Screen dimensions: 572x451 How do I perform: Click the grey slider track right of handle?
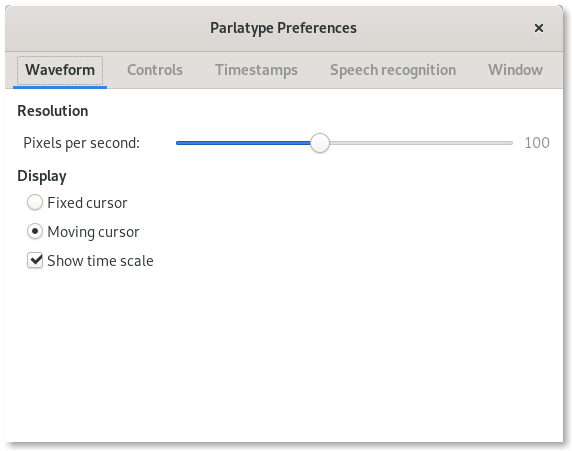[x=421, y=143]
